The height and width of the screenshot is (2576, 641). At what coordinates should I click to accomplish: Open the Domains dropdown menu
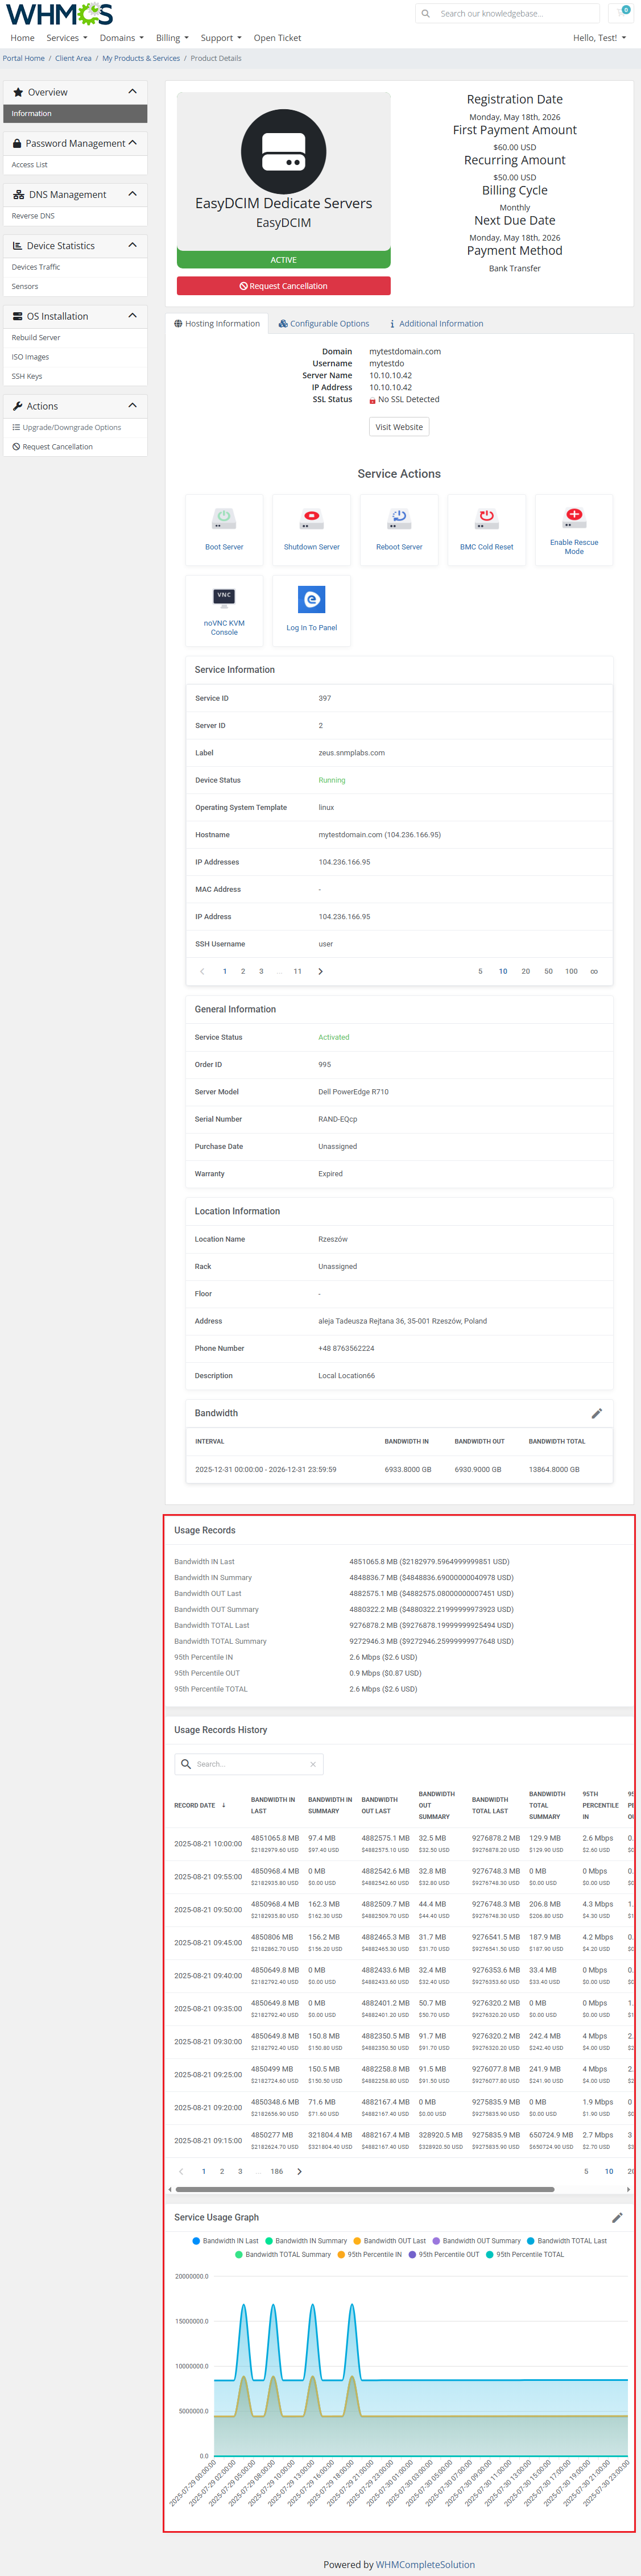tap(122, 38)
